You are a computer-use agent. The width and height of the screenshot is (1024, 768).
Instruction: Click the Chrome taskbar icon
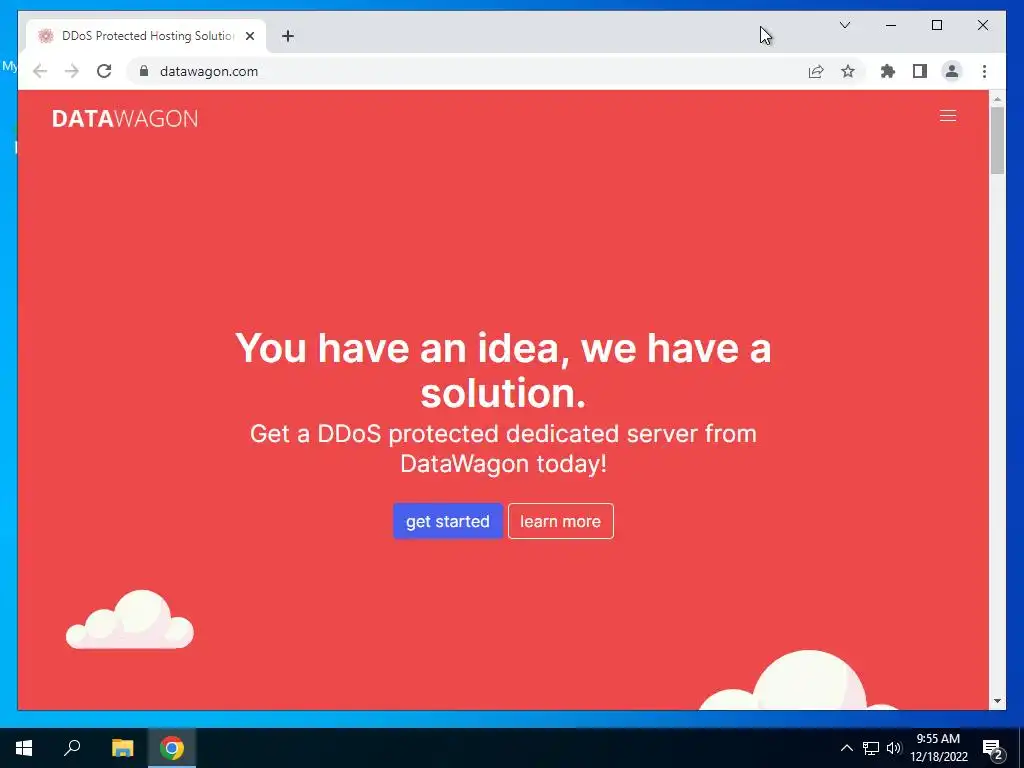[x=172, y=748]
